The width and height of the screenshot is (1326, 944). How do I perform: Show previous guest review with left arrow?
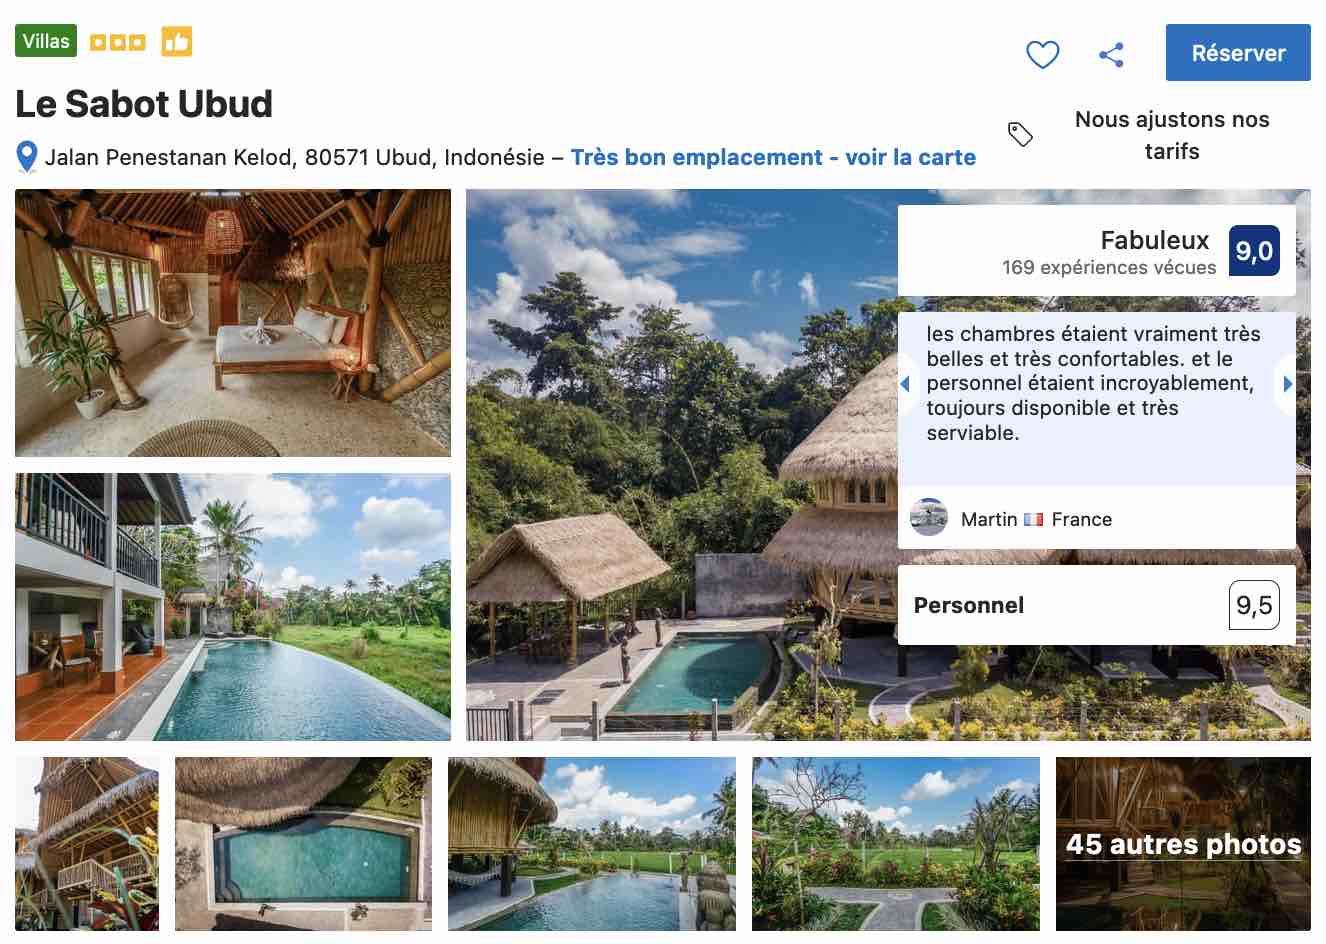pos(906,383)
